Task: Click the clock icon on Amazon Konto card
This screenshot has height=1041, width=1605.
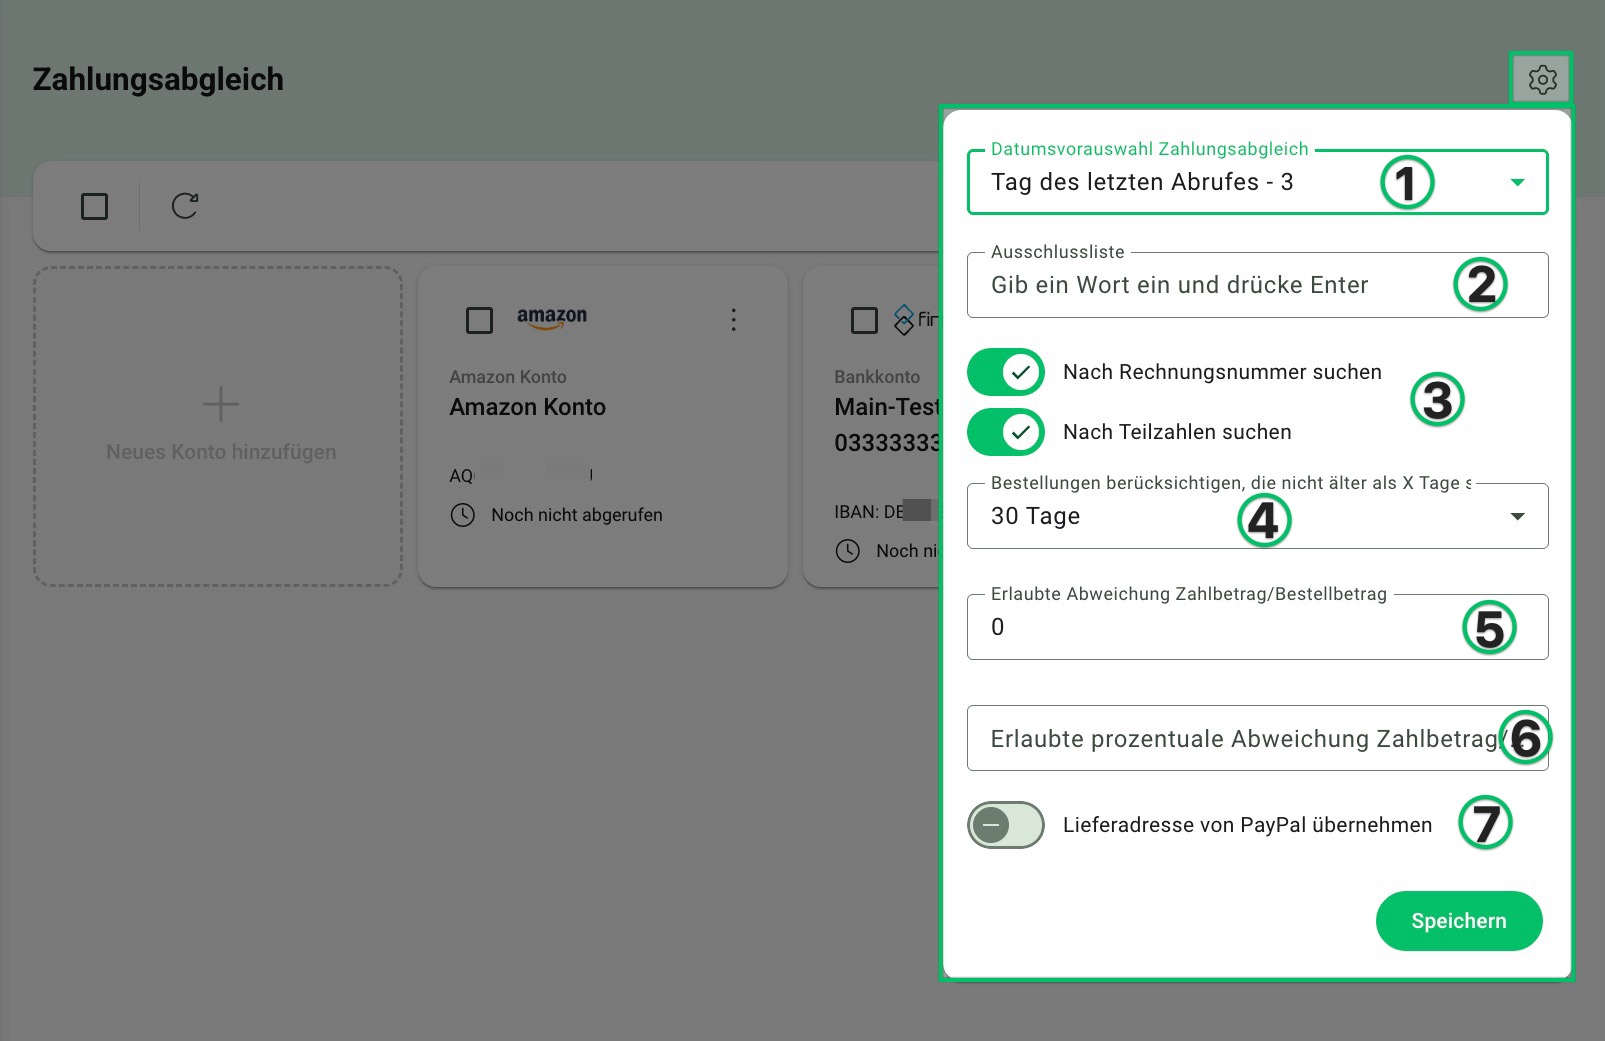Action: (x=462, y=515)
